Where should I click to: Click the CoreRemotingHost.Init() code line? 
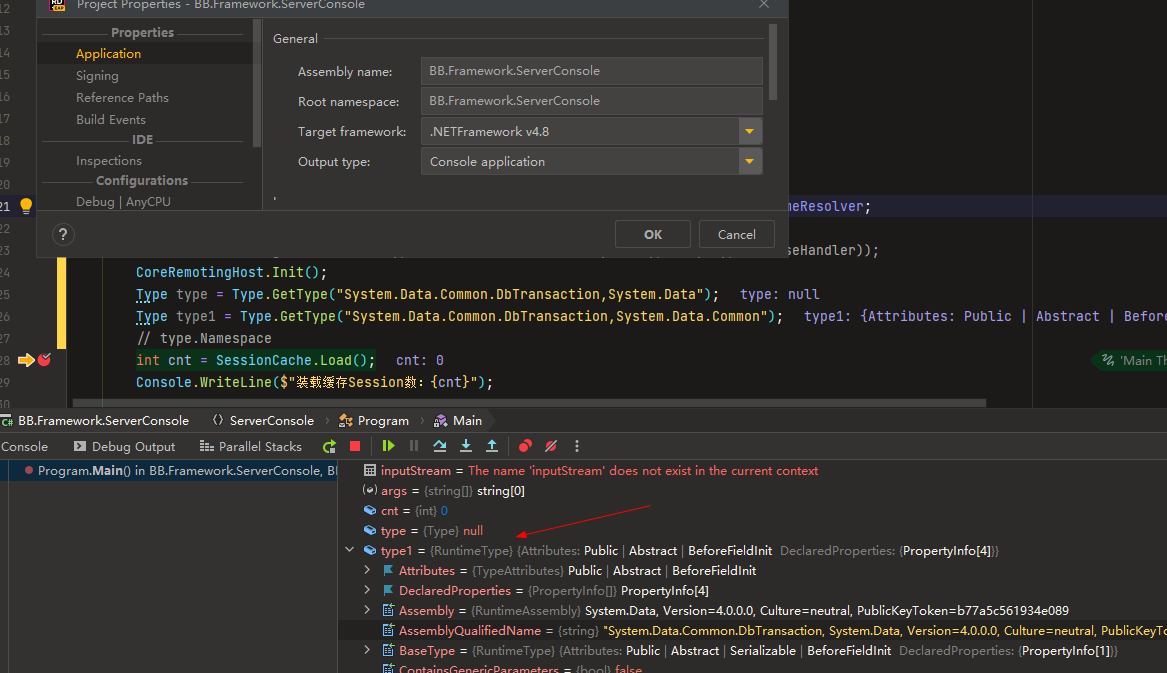(x=231, y=272)
